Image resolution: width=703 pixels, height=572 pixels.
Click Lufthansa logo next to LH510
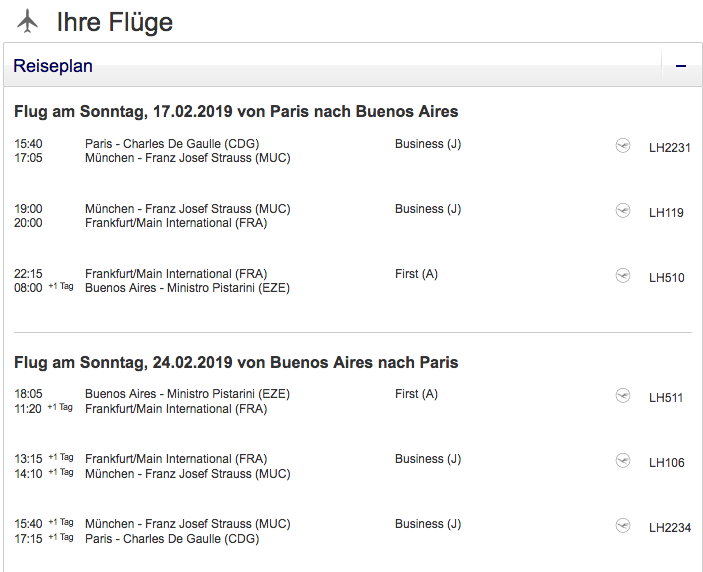coord(623,275)
